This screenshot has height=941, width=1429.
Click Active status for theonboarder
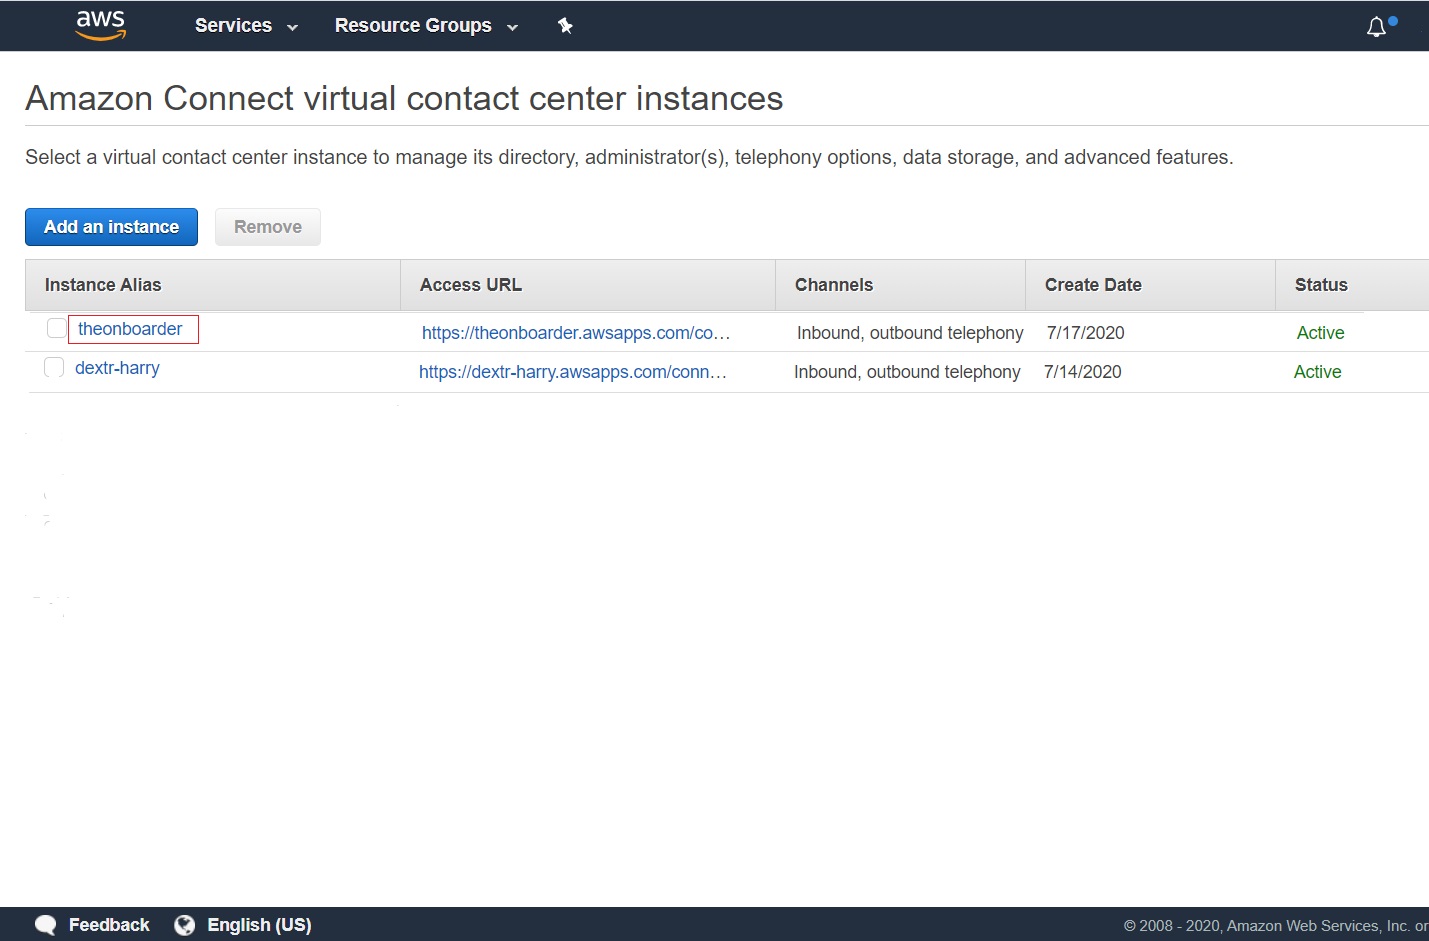coord(1320,333)
